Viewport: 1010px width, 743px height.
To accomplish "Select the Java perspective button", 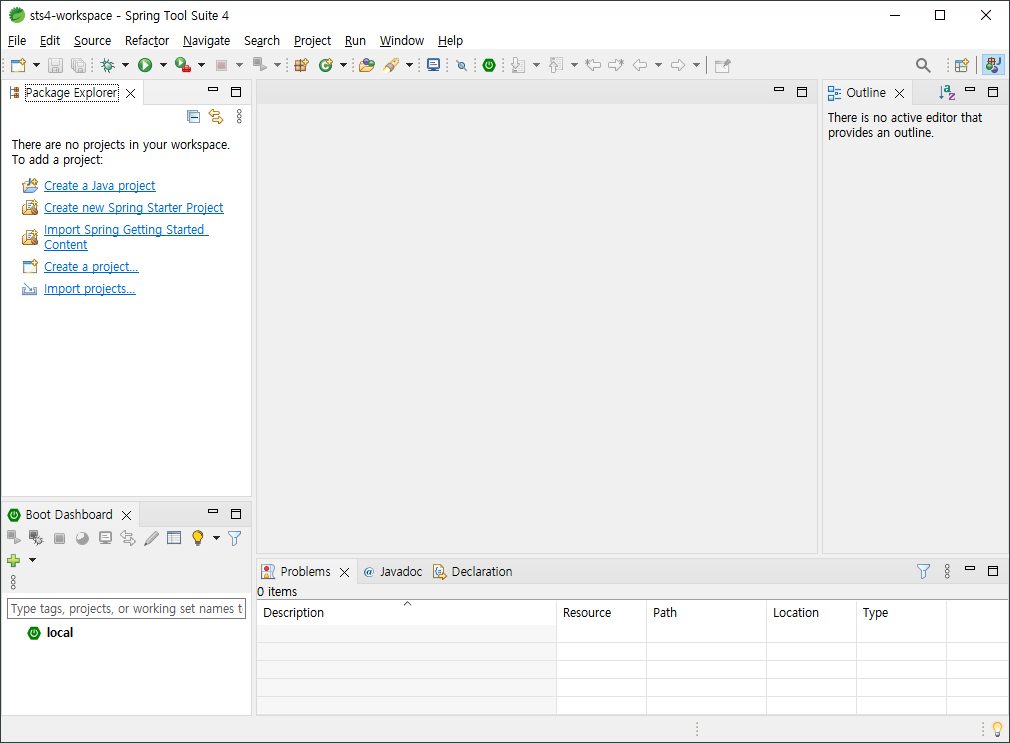I will click(993, 65).
